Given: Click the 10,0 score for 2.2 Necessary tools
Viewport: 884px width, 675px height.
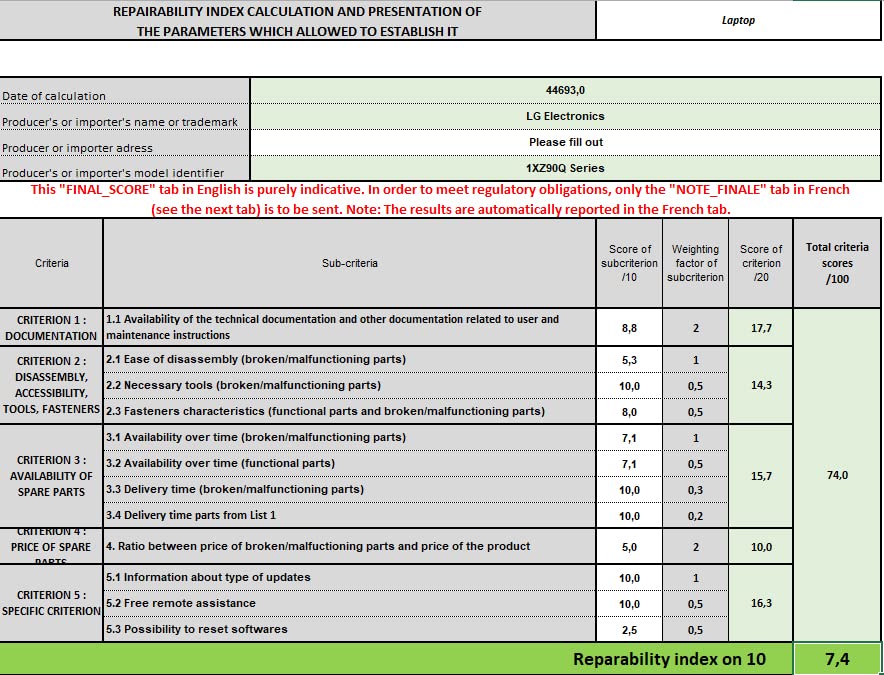Looking at the screenshot, I should pyautogui.click(x=629, y=386).
